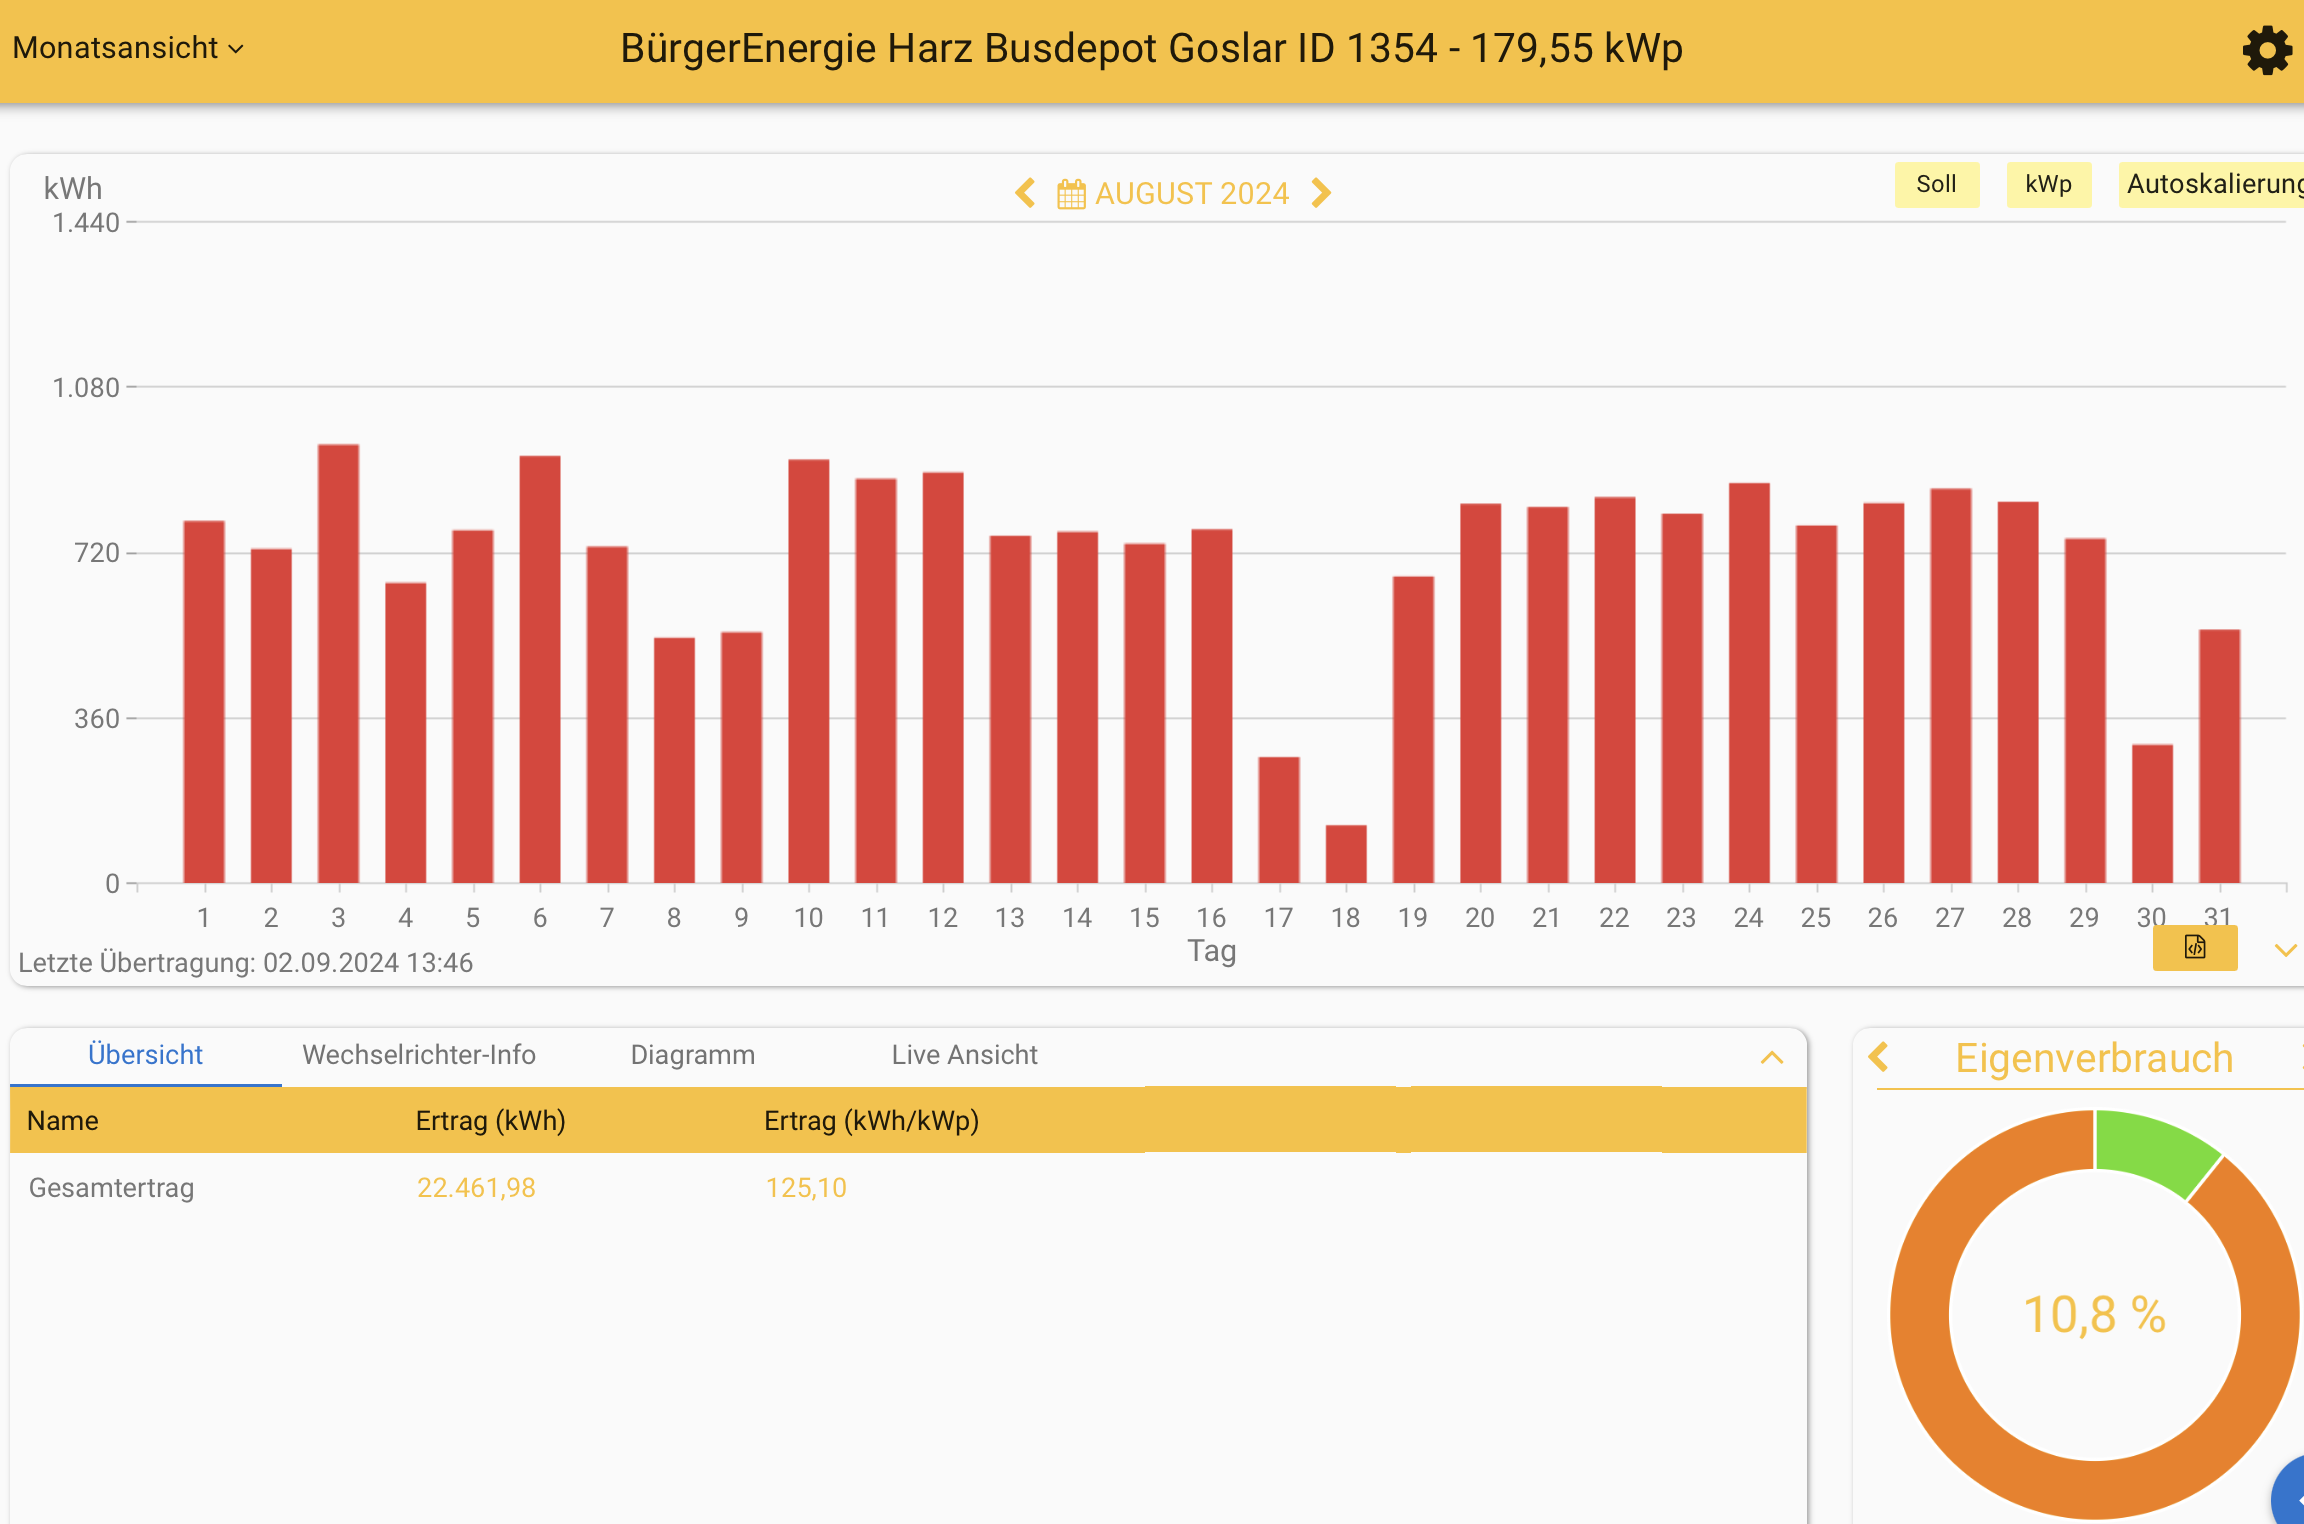2304x1524 pixels.
Task: Go to previous month arrow
Action: tap(1025, 193)
